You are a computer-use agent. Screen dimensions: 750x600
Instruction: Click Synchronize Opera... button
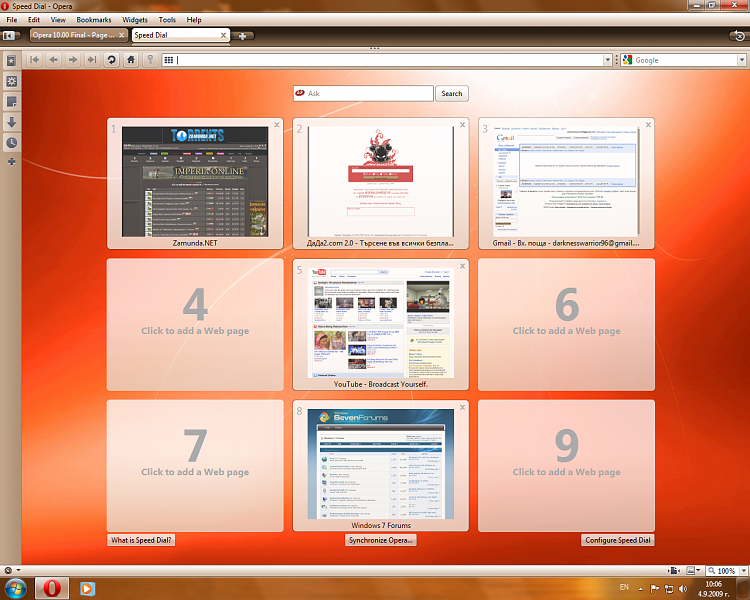(381, 540)
